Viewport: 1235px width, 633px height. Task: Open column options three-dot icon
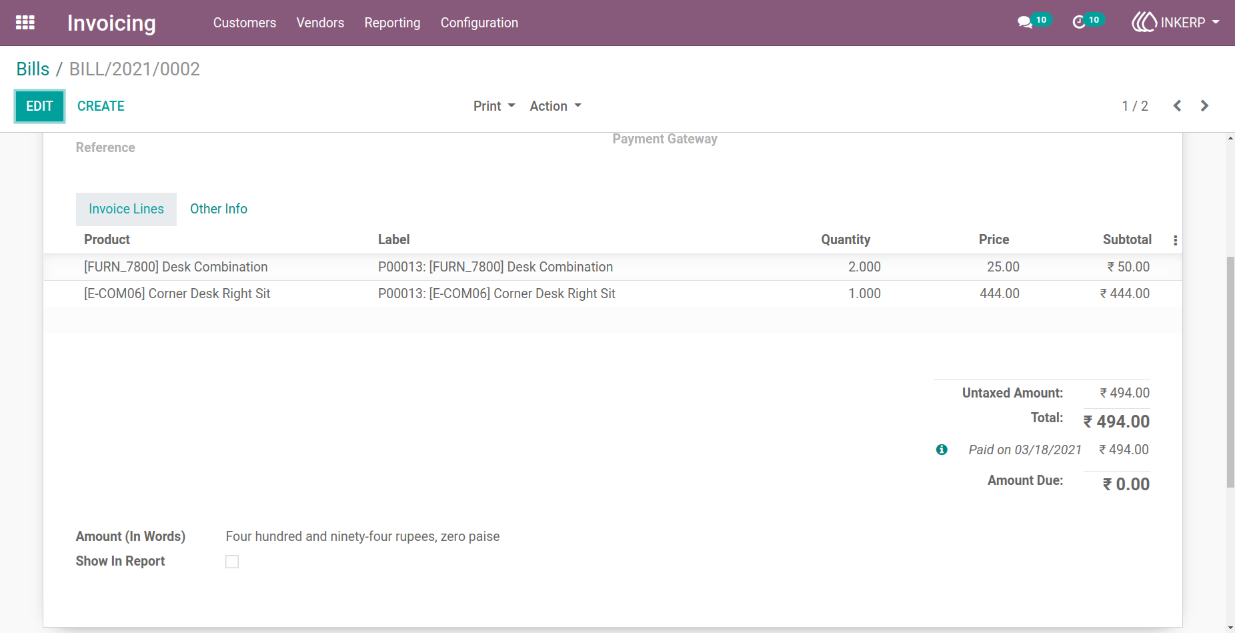coord(1175,240)
